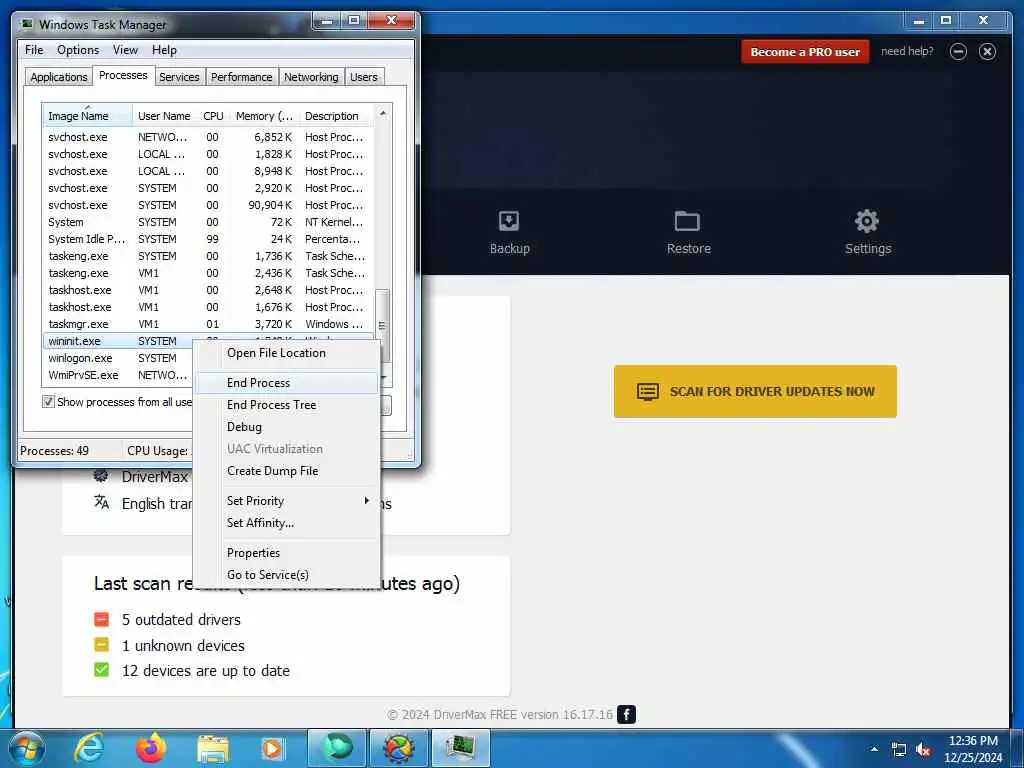
Task: Click the DriverMax round minimize icon
Action: (x=958, y=52)
